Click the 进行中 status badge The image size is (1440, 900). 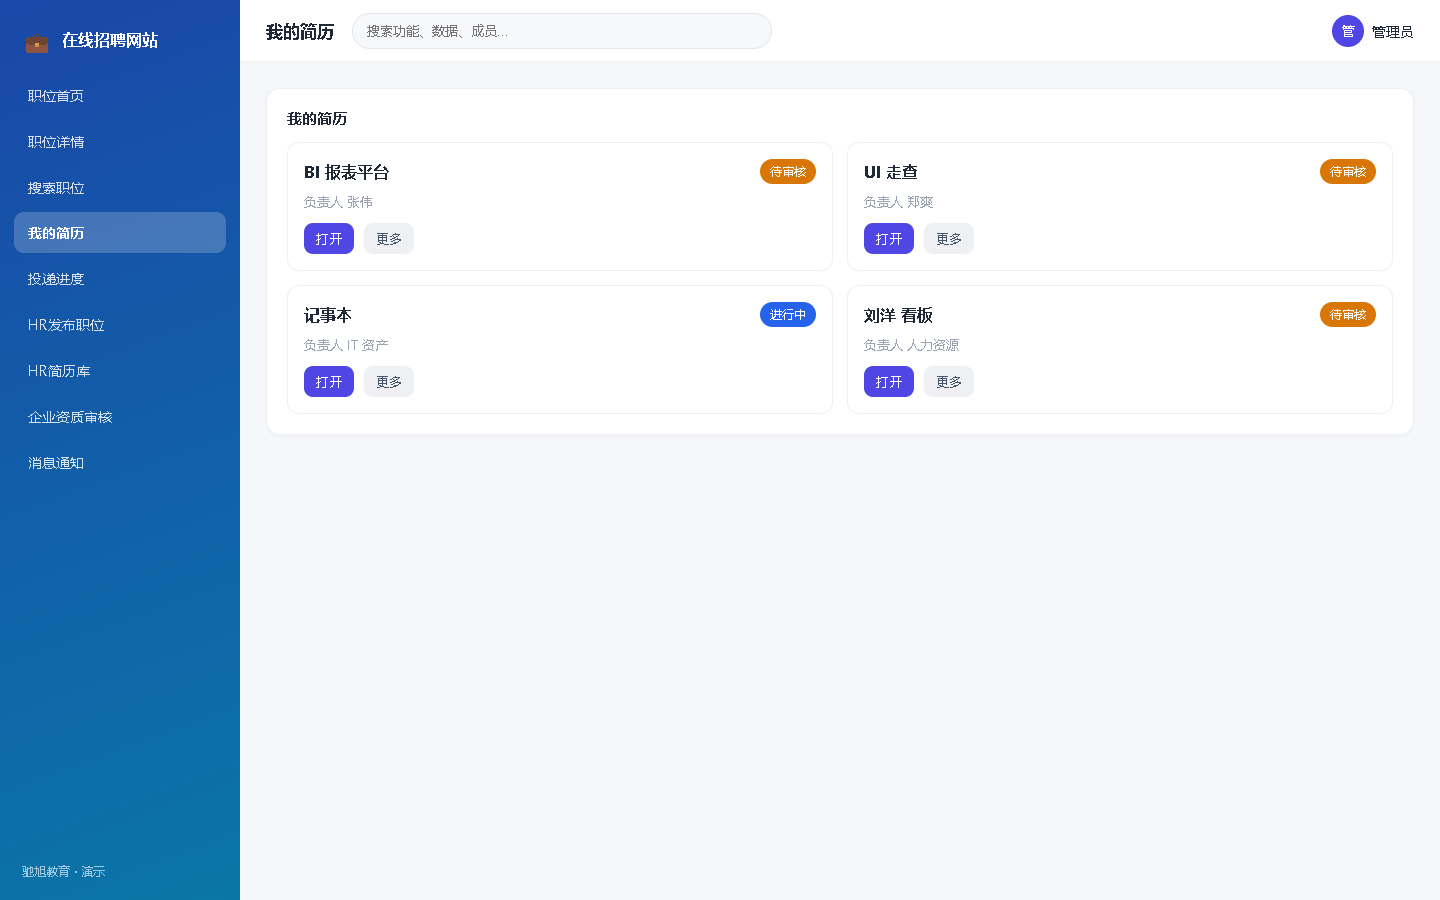(788, 315)
